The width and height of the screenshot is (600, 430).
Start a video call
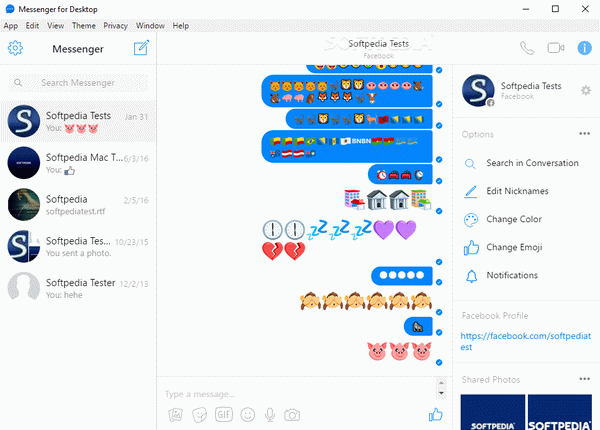(556, 48)
